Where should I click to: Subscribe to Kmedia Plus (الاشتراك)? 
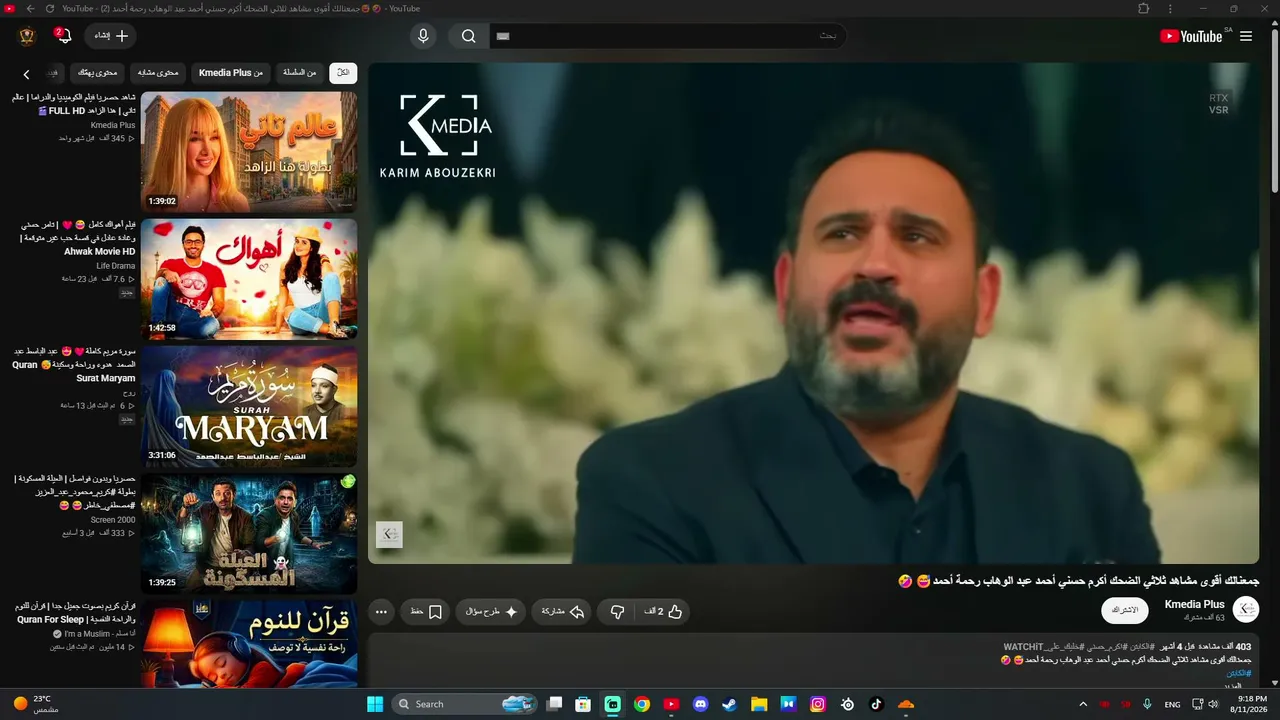pos(1125,610)
